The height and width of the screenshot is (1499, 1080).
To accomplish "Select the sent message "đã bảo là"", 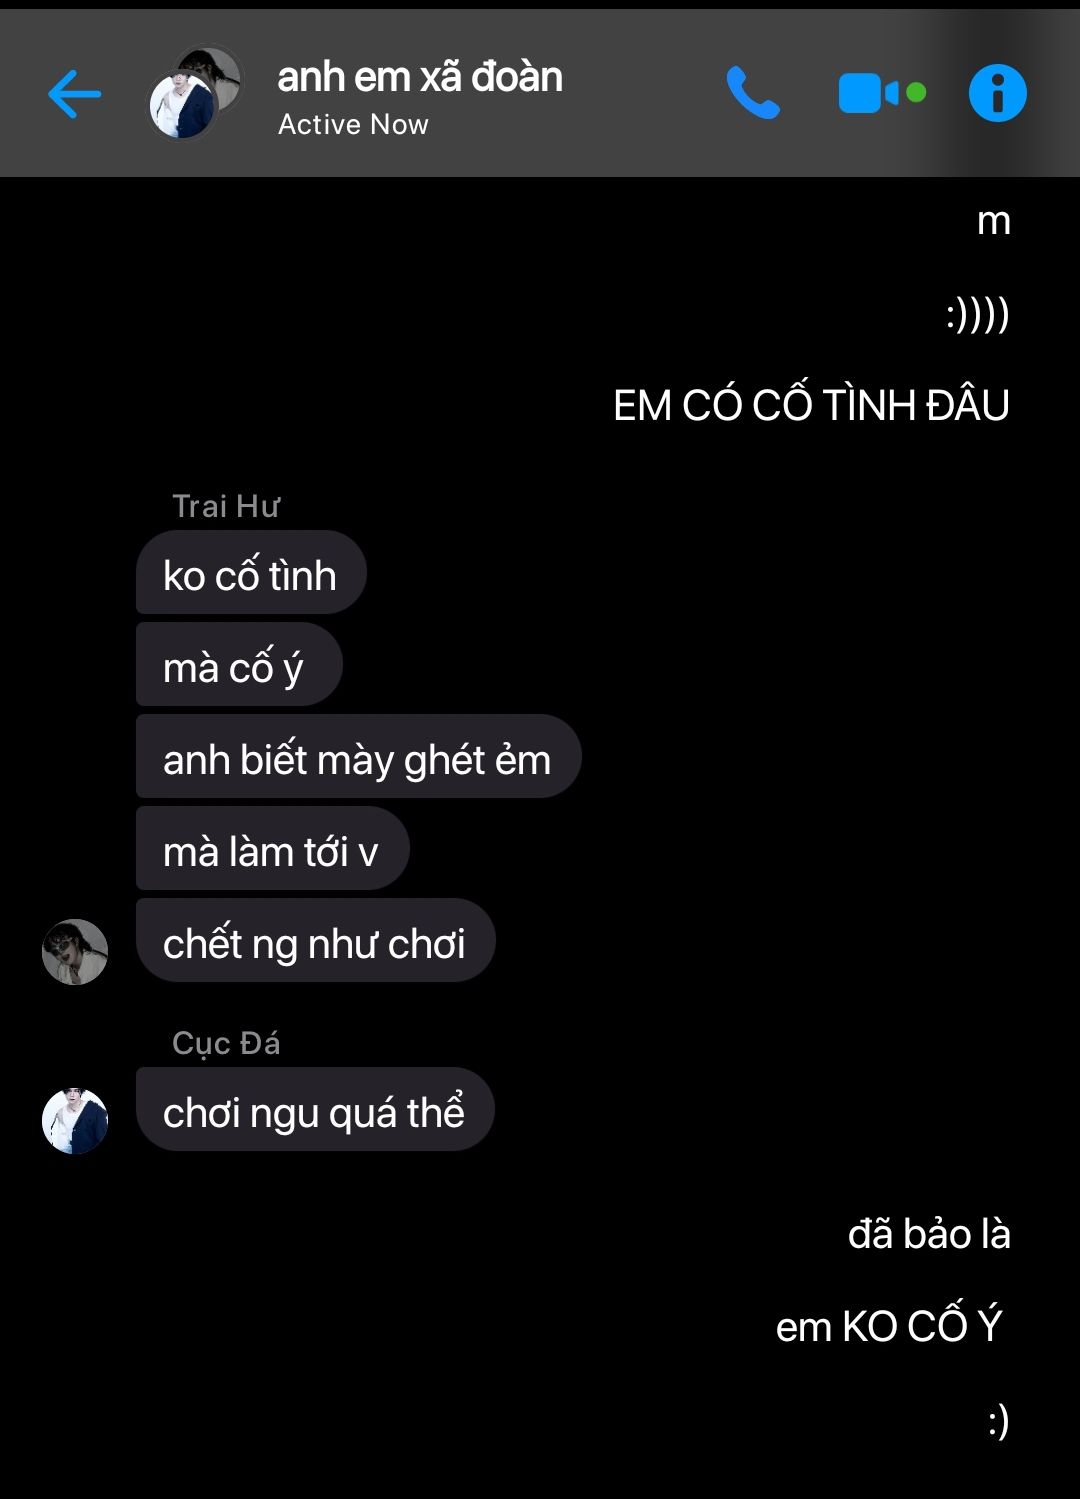I will coord(929,1234).
